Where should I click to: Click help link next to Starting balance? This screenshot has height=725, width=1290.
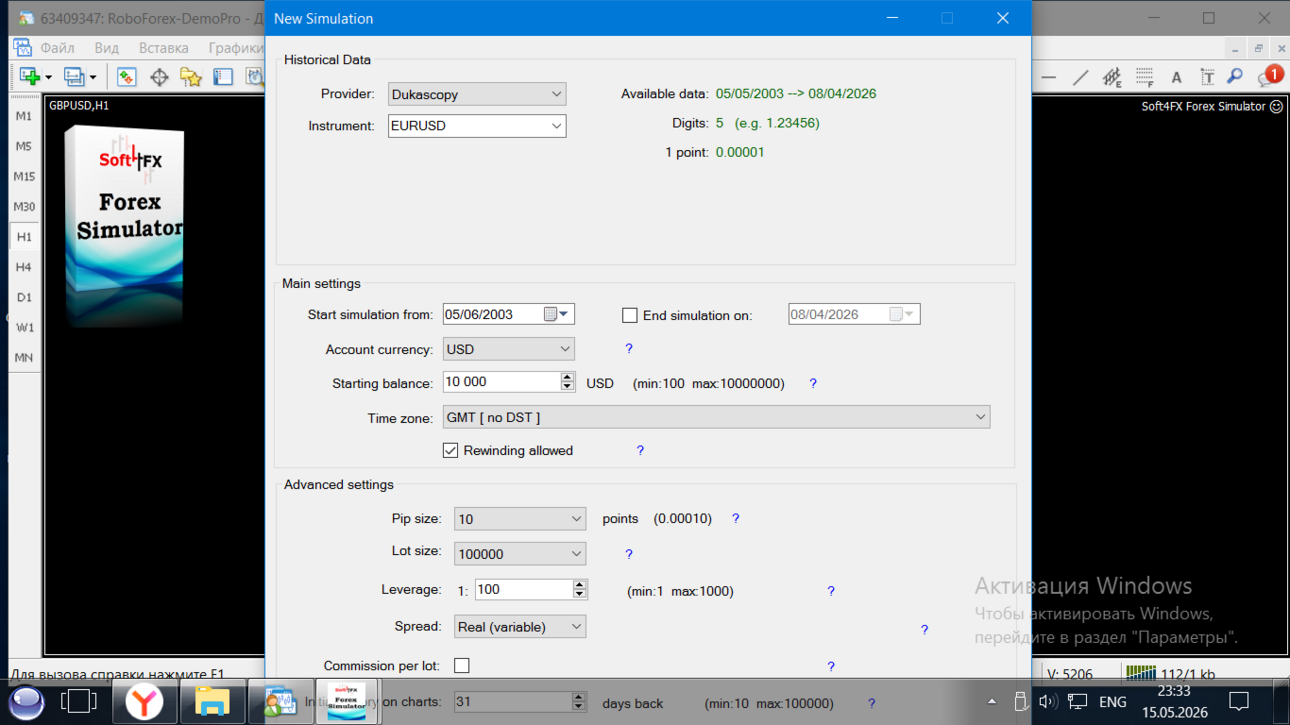813,383
